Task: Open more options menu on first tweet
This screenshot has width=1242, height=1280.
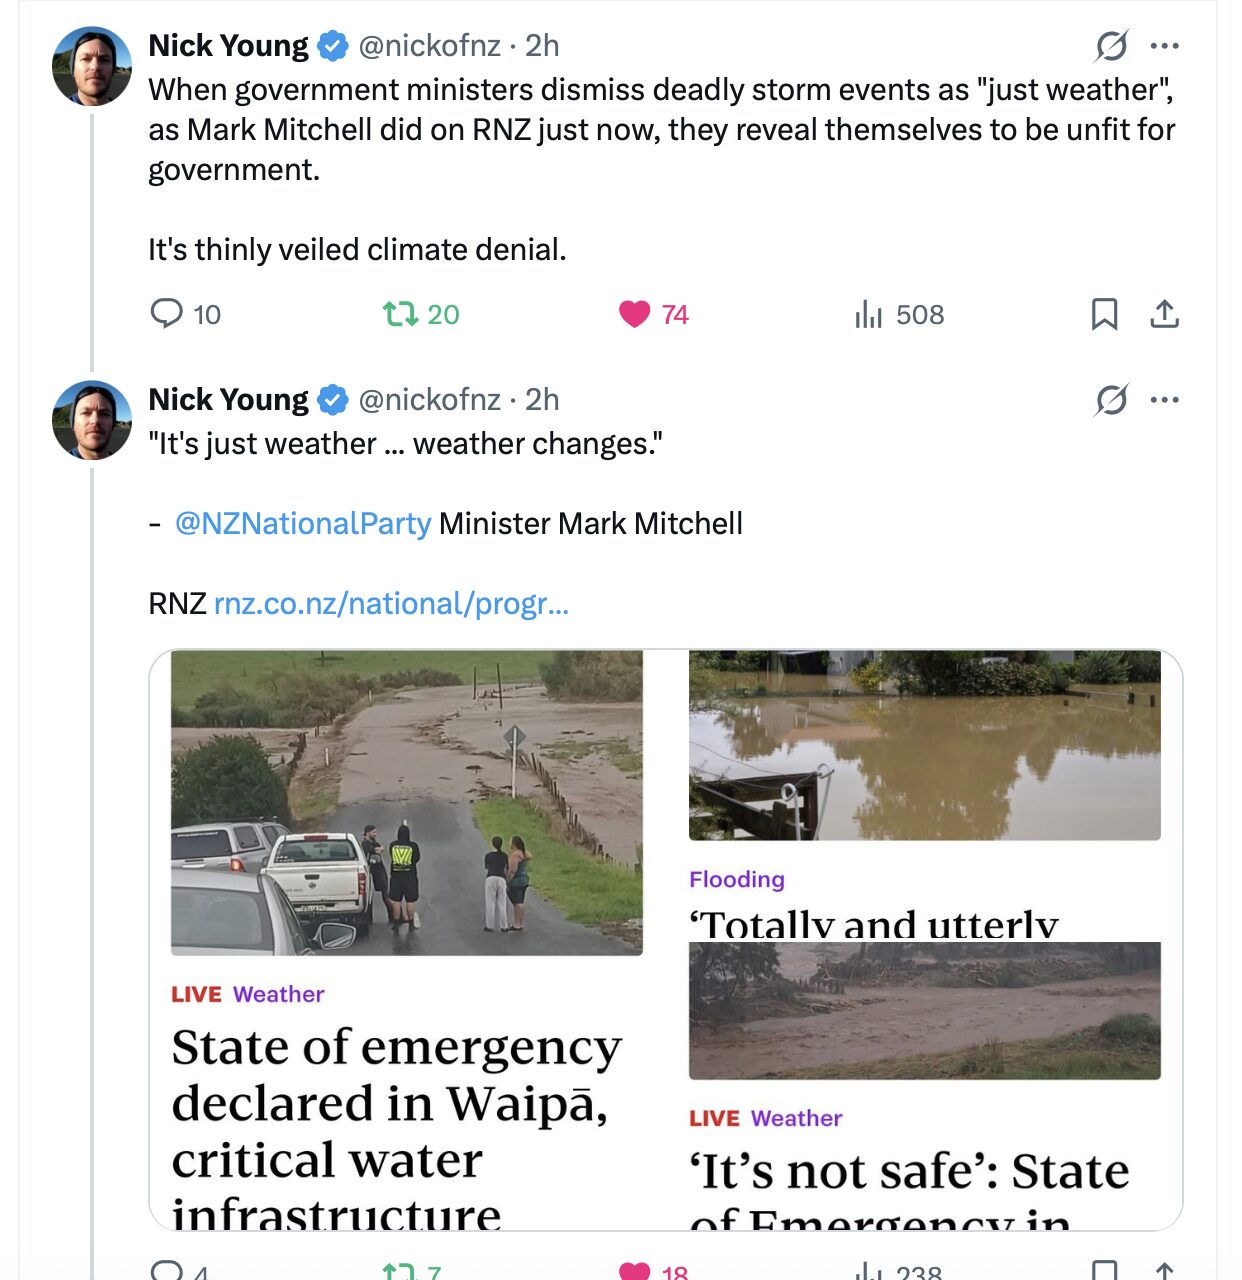Action: coord(1165,45)
